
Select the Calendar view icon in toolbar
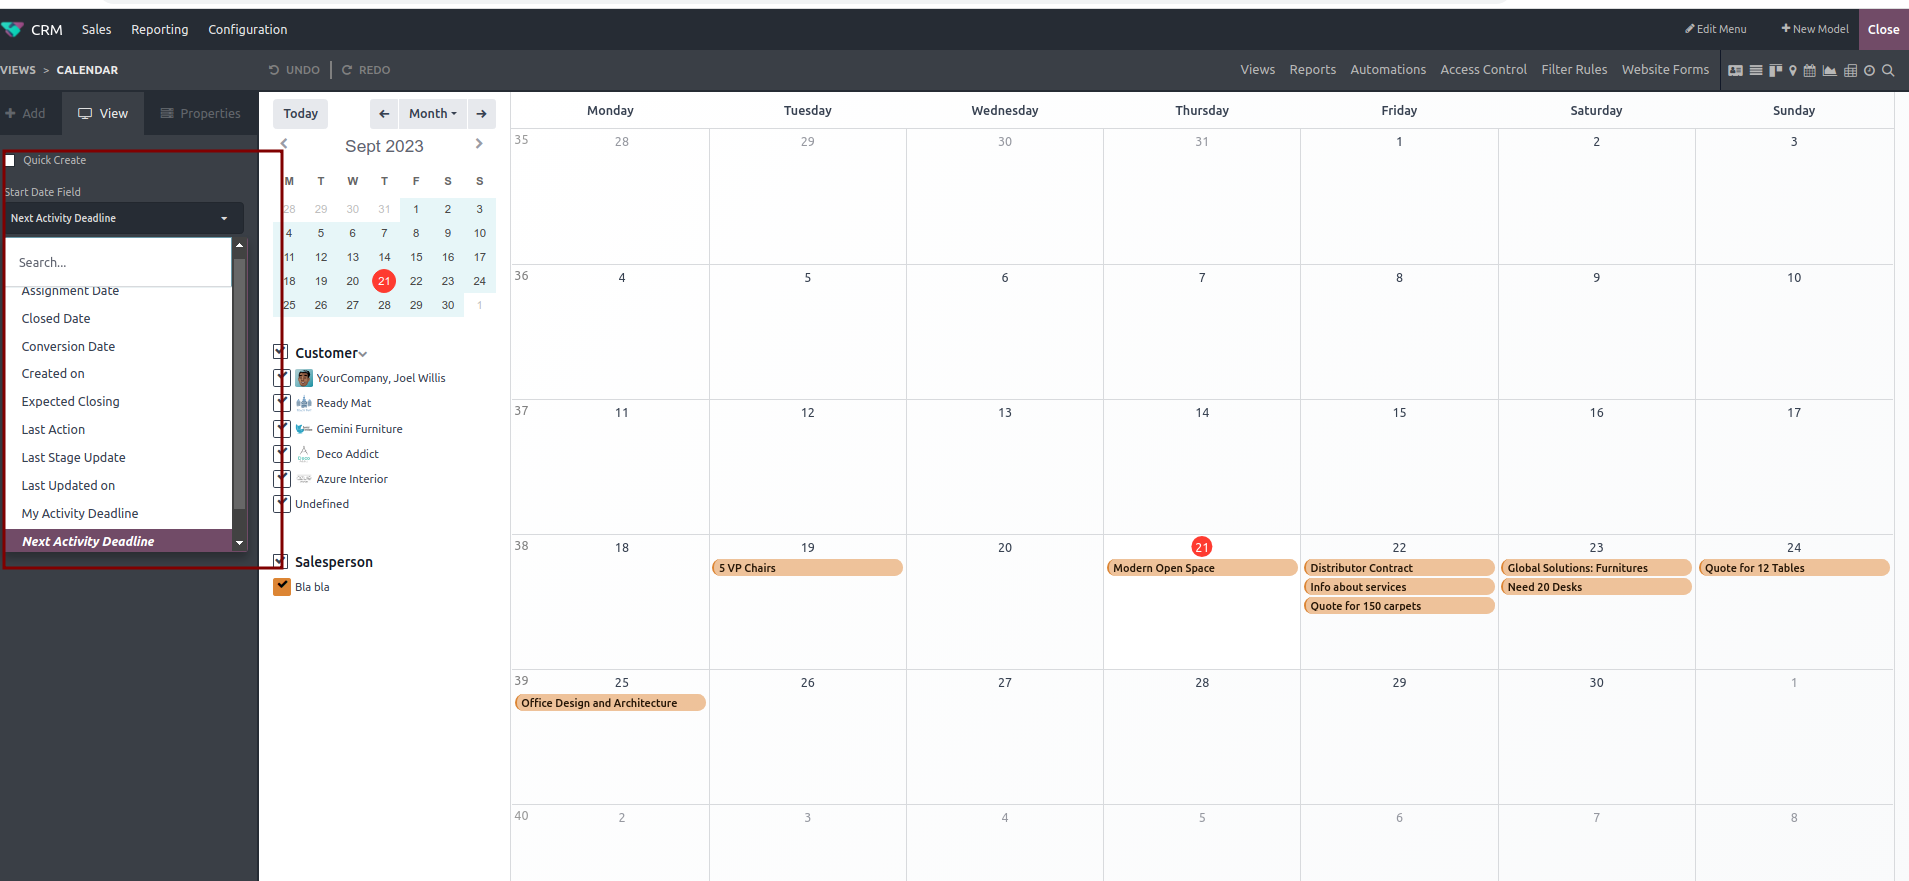click(x=1810, y=70)
